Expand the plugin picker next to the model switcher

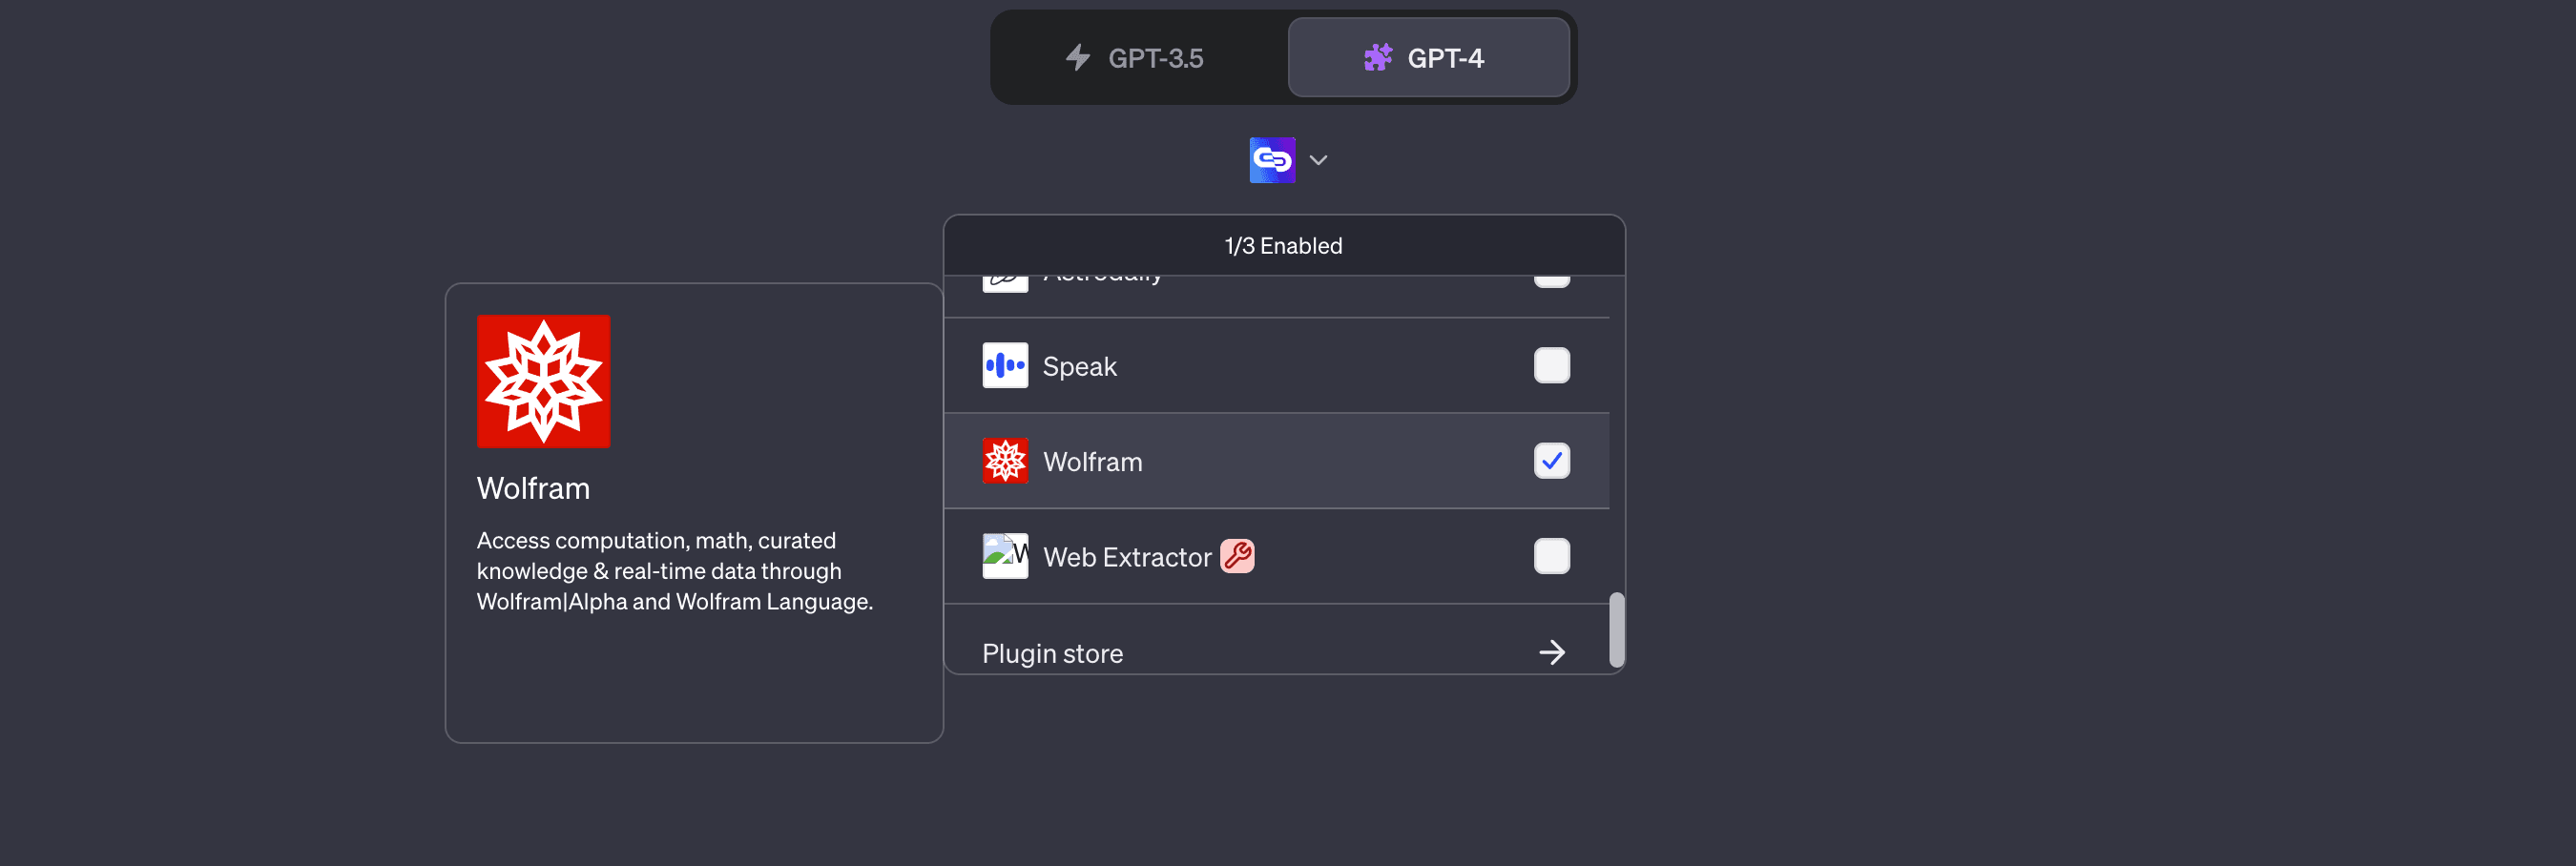[x=1317, y=159]
